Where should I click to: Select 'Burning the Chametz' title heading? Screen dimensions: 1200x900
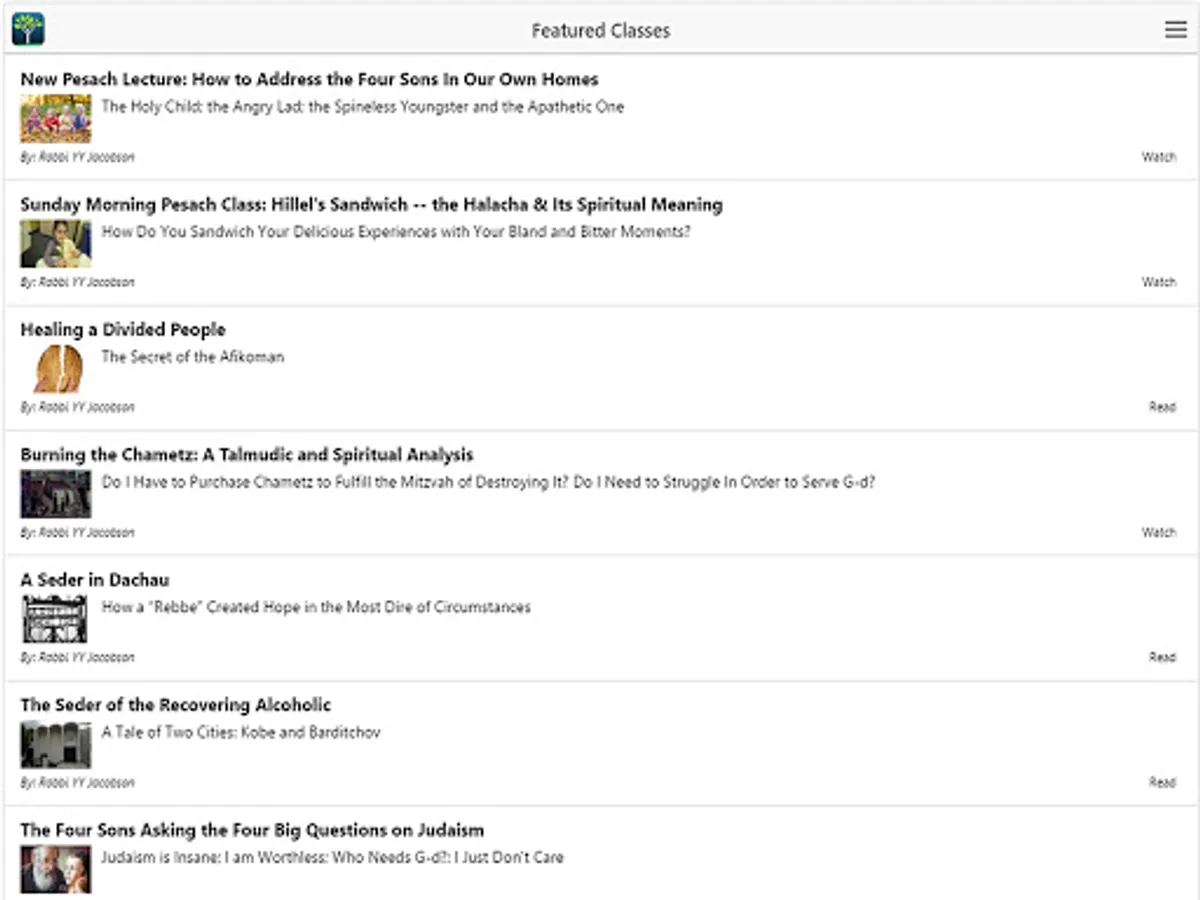point(246,455)
